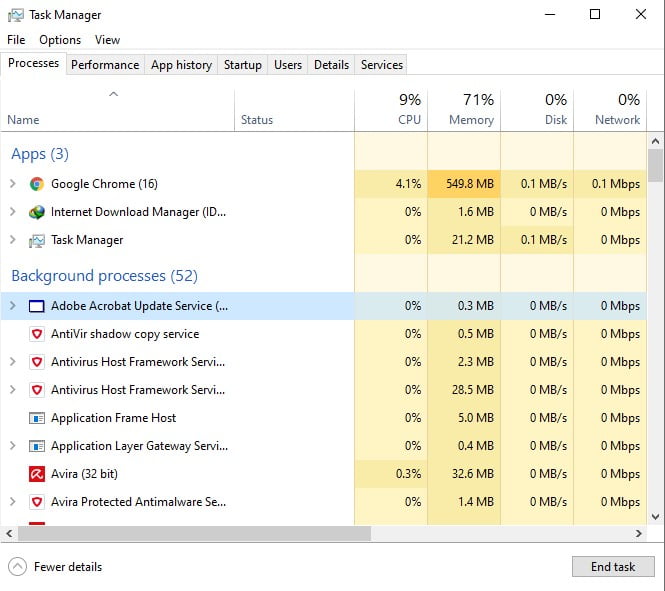Click the Fewer details circular arrow icon
Viewport: 665px width, 591px height.
[x=17, y=567]
